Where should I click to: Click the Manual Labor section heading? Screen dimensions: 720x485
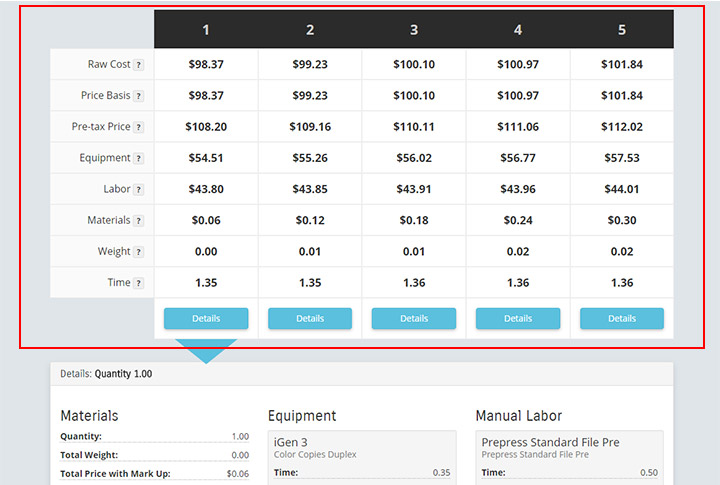(519, 416)
